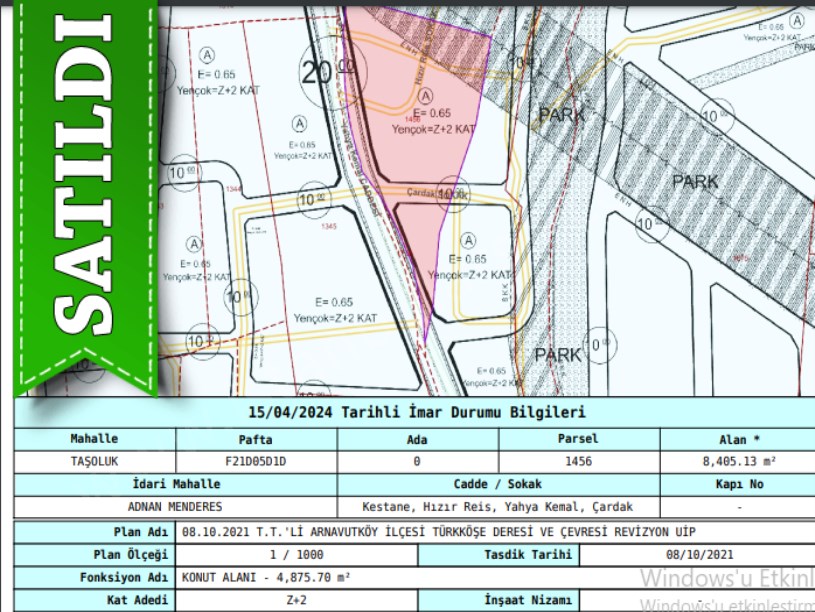Click the KONUT ALANI function value

pos(267,577)
